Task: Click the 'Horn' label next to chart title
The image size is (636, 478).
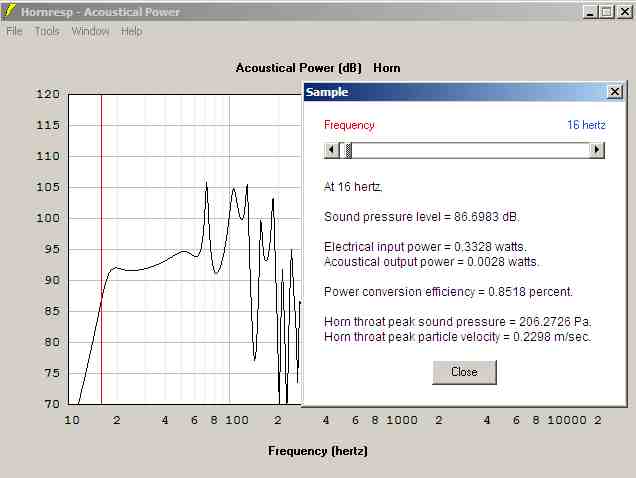Action: tap(387, 68)
